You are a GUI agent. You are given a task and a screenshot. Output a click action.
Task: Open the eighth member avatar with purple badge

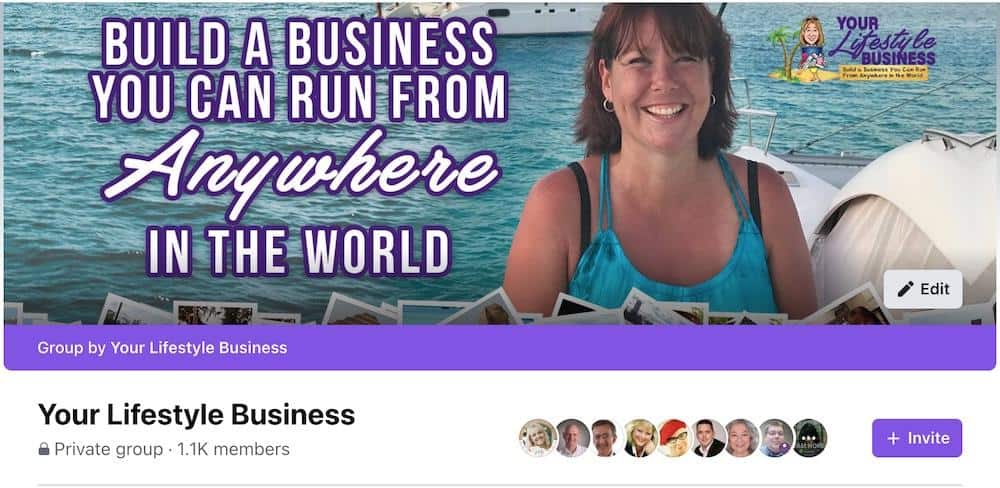click(776, 438)
